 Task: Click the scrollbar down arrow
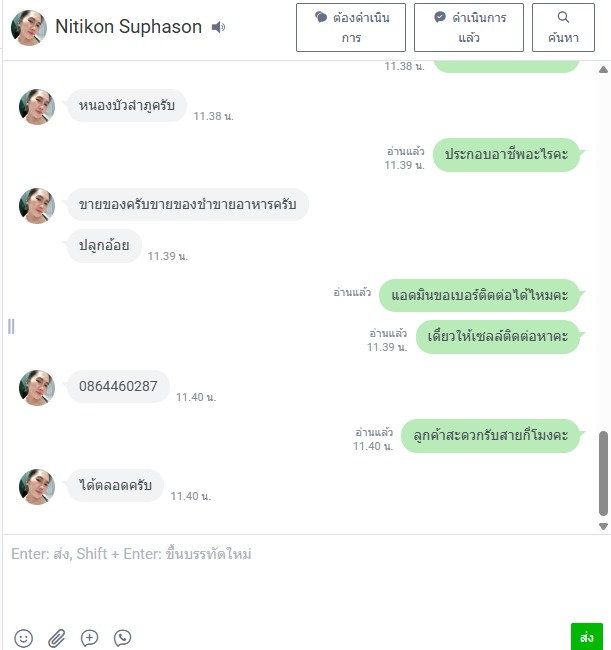click(x=604, y=526)
